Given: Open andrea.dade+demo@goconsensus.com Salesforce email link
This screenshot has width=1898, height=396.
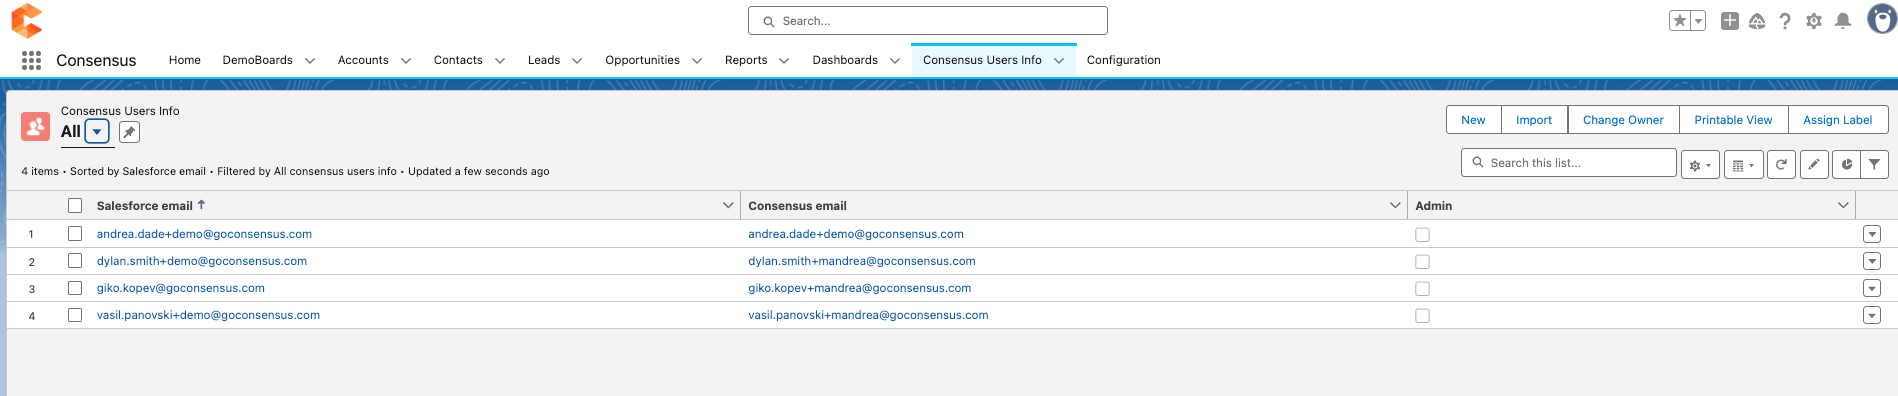Looking at the screenshot, I should click(x=204, y=234).
